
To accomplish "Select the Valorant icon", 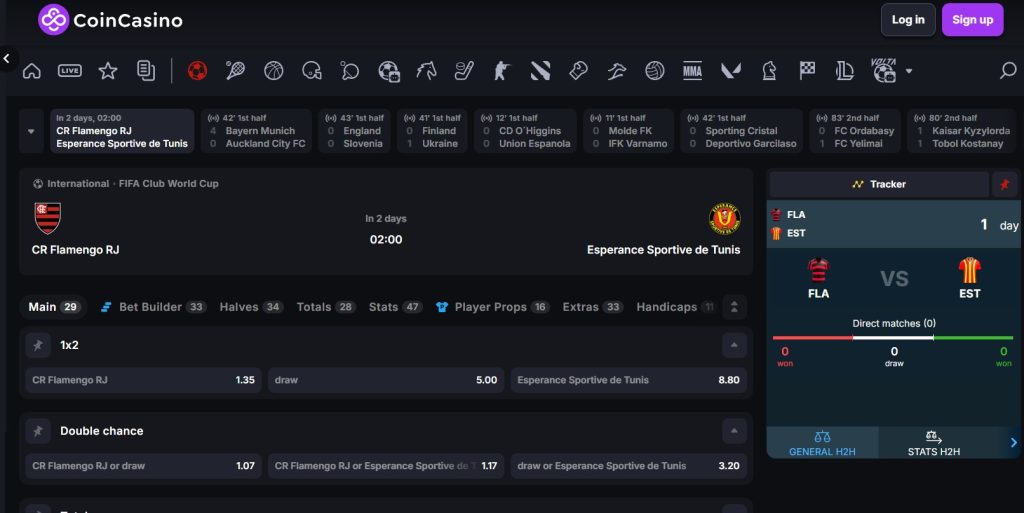I will 731,70.
